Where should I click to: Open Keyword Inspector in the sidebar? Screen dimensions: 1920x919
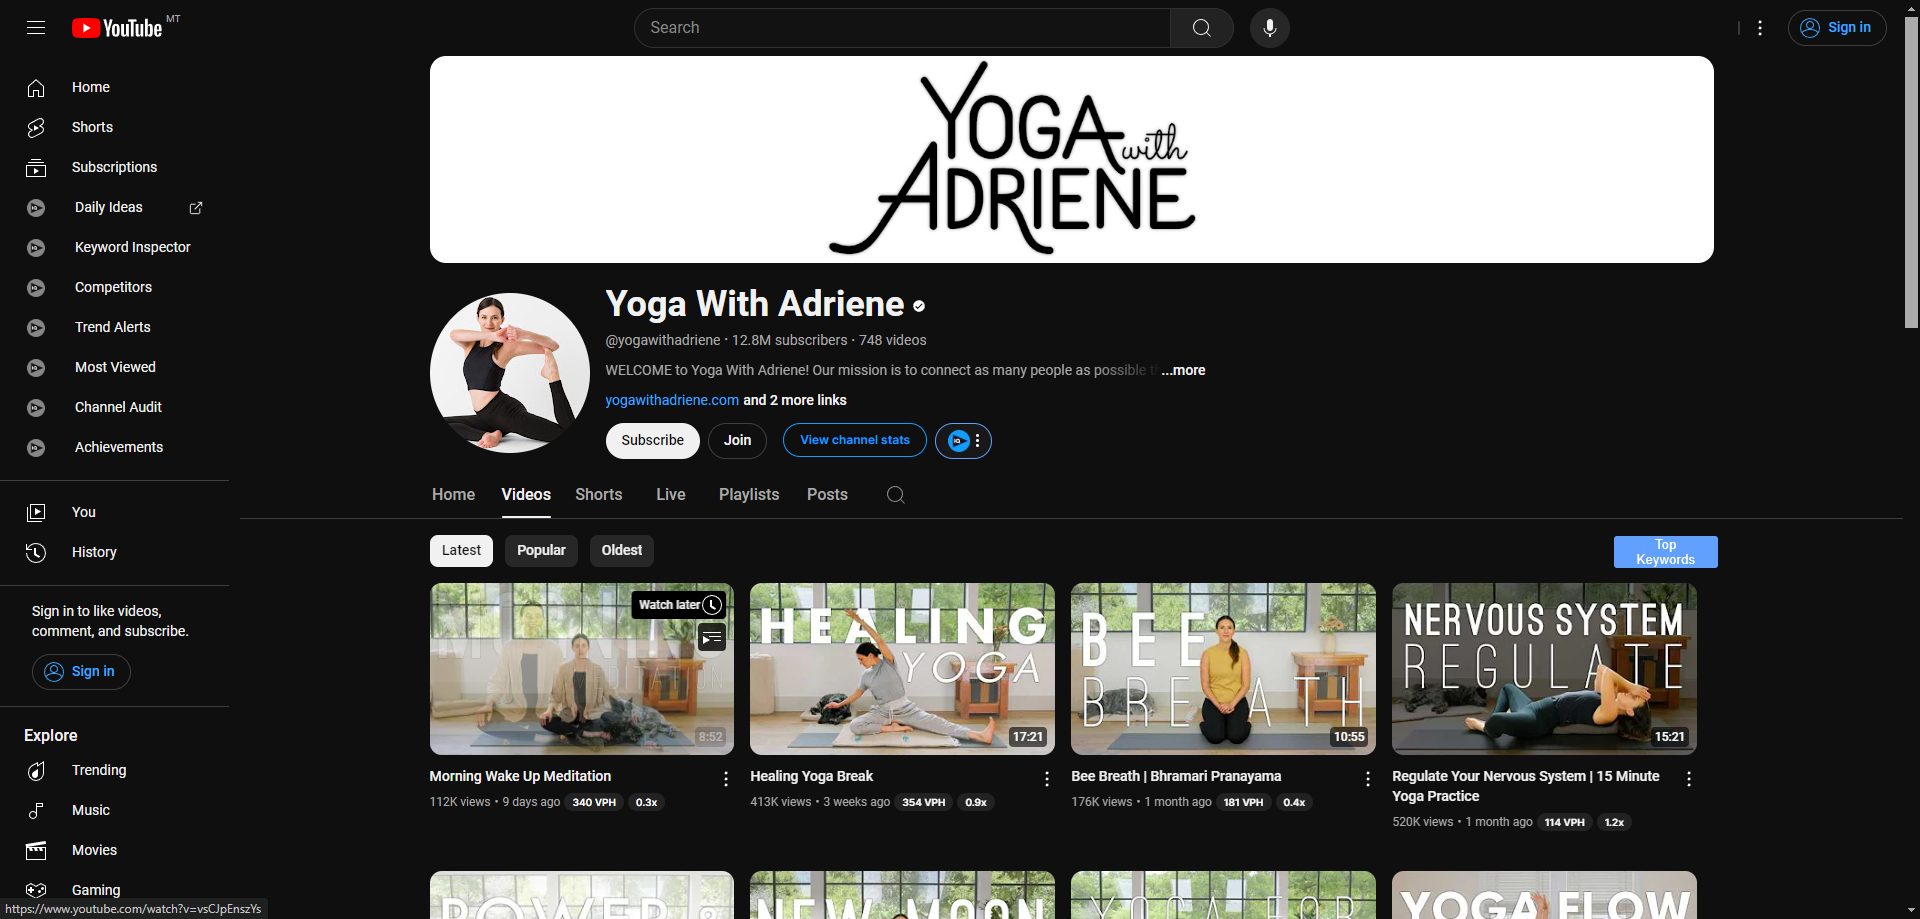(132, 247)
